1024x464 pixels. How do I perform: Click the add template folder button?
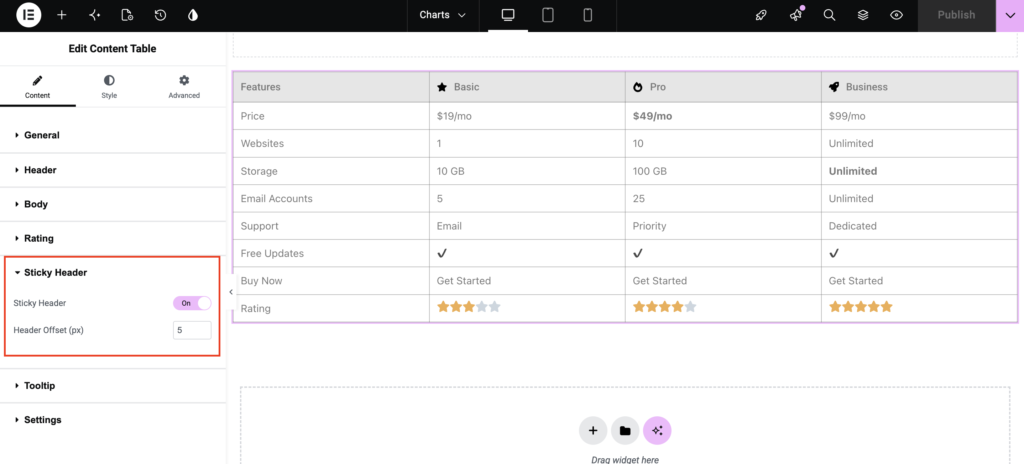pyautogui.click(x=625, y=430)
